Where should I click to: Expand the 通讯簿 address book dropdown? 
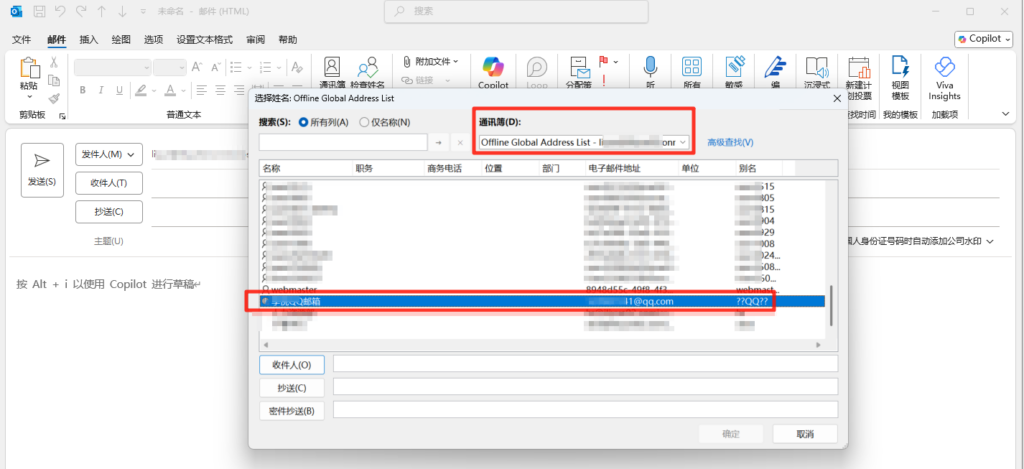[683, 142]
